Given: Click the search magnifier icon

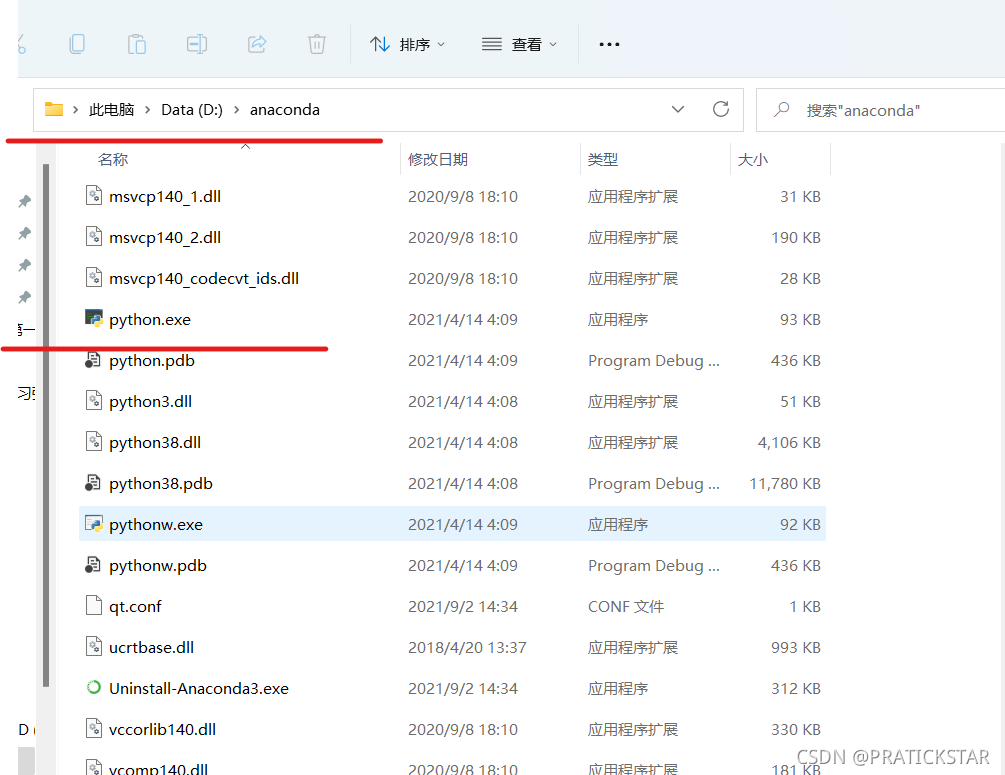Looking at the screenshot, I should pyautogui.click(x=781, y=110).
